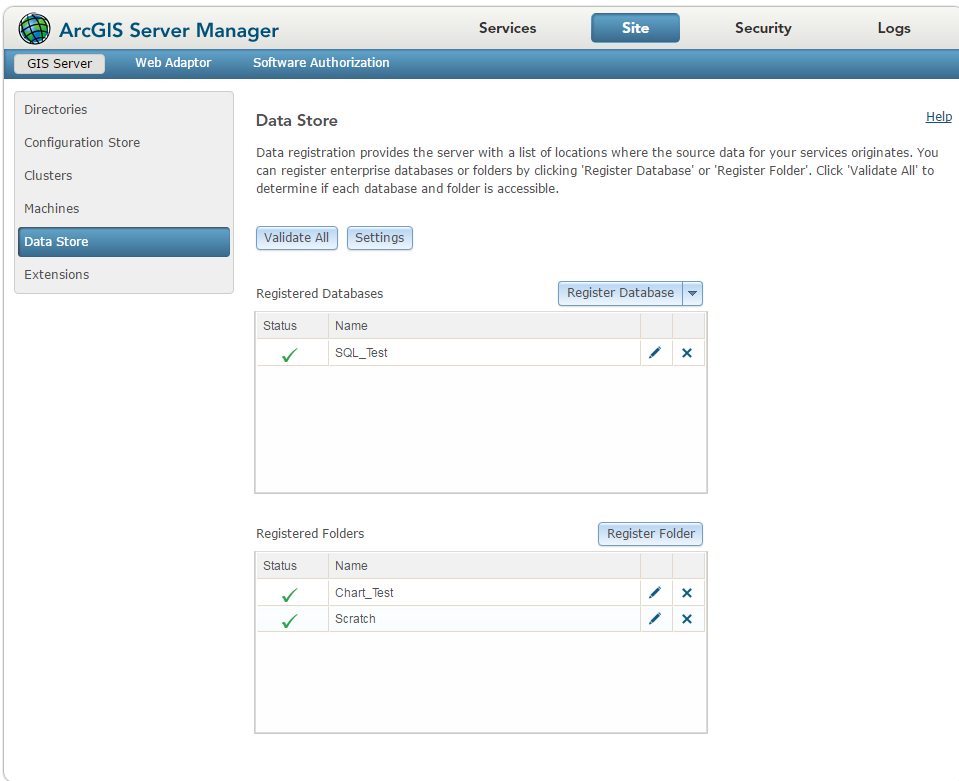
Task: Open the Services tab
Action: [507, 28]
